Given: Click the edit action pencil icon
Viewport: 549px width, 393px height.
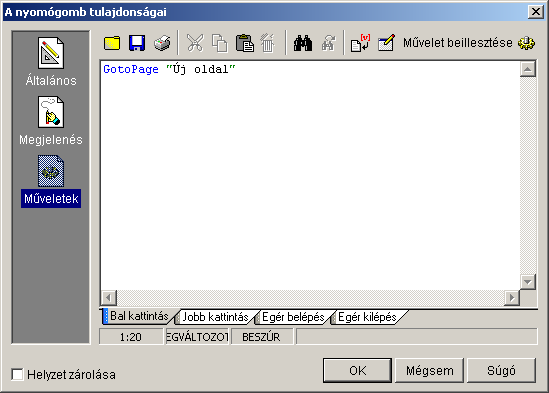Looking at the screenshot, I should pos(387,43).
